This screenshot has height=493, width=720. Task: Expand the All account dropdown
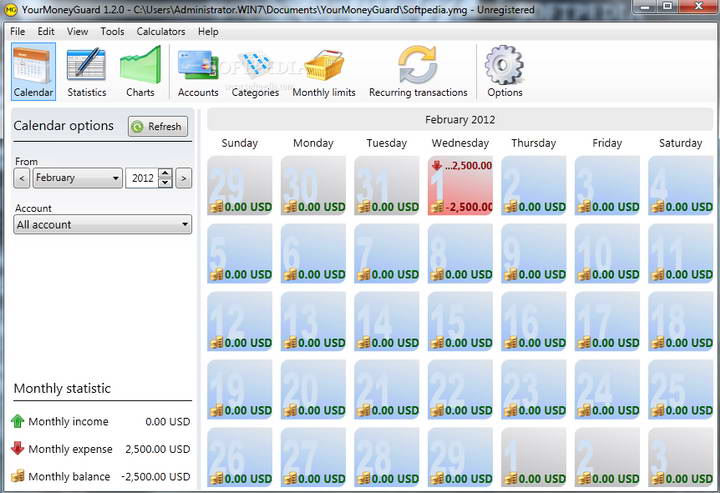click(103, 224)
